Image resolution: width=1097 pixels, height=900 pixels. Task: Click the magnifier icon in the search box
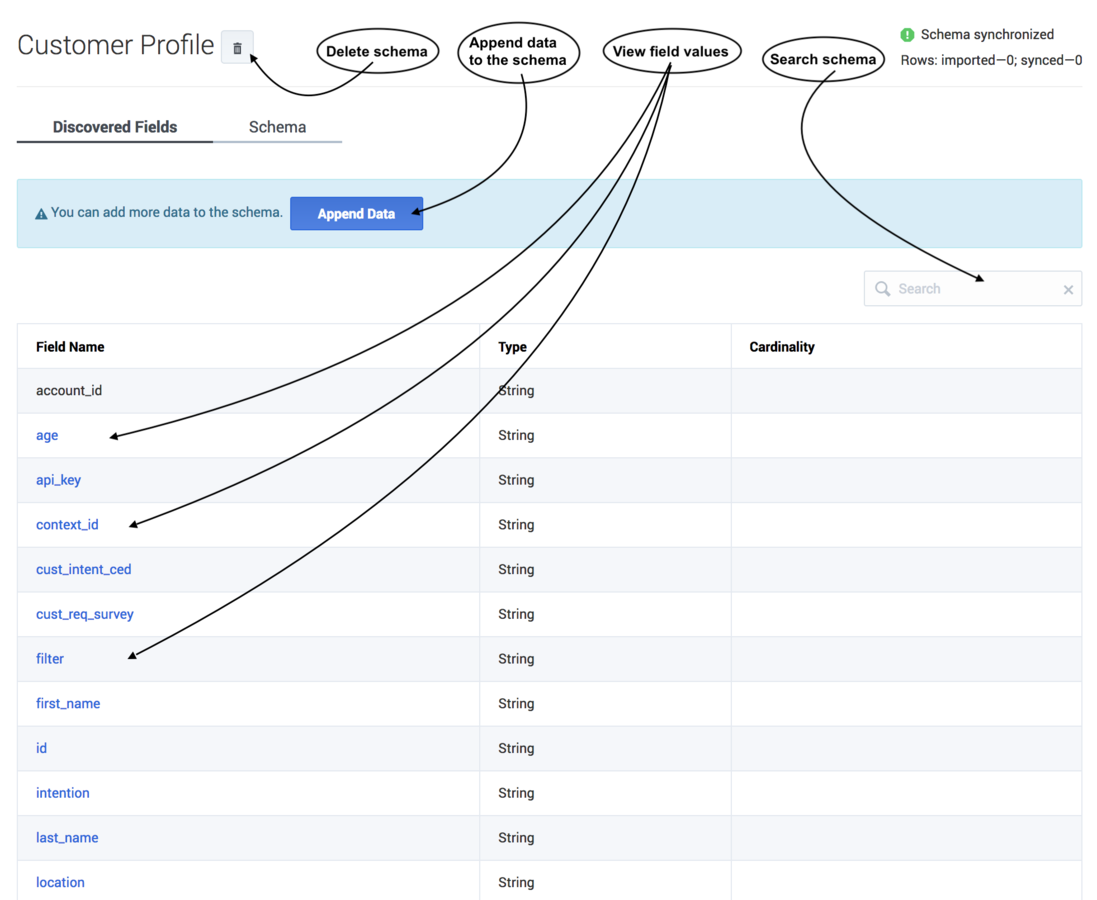882,289
